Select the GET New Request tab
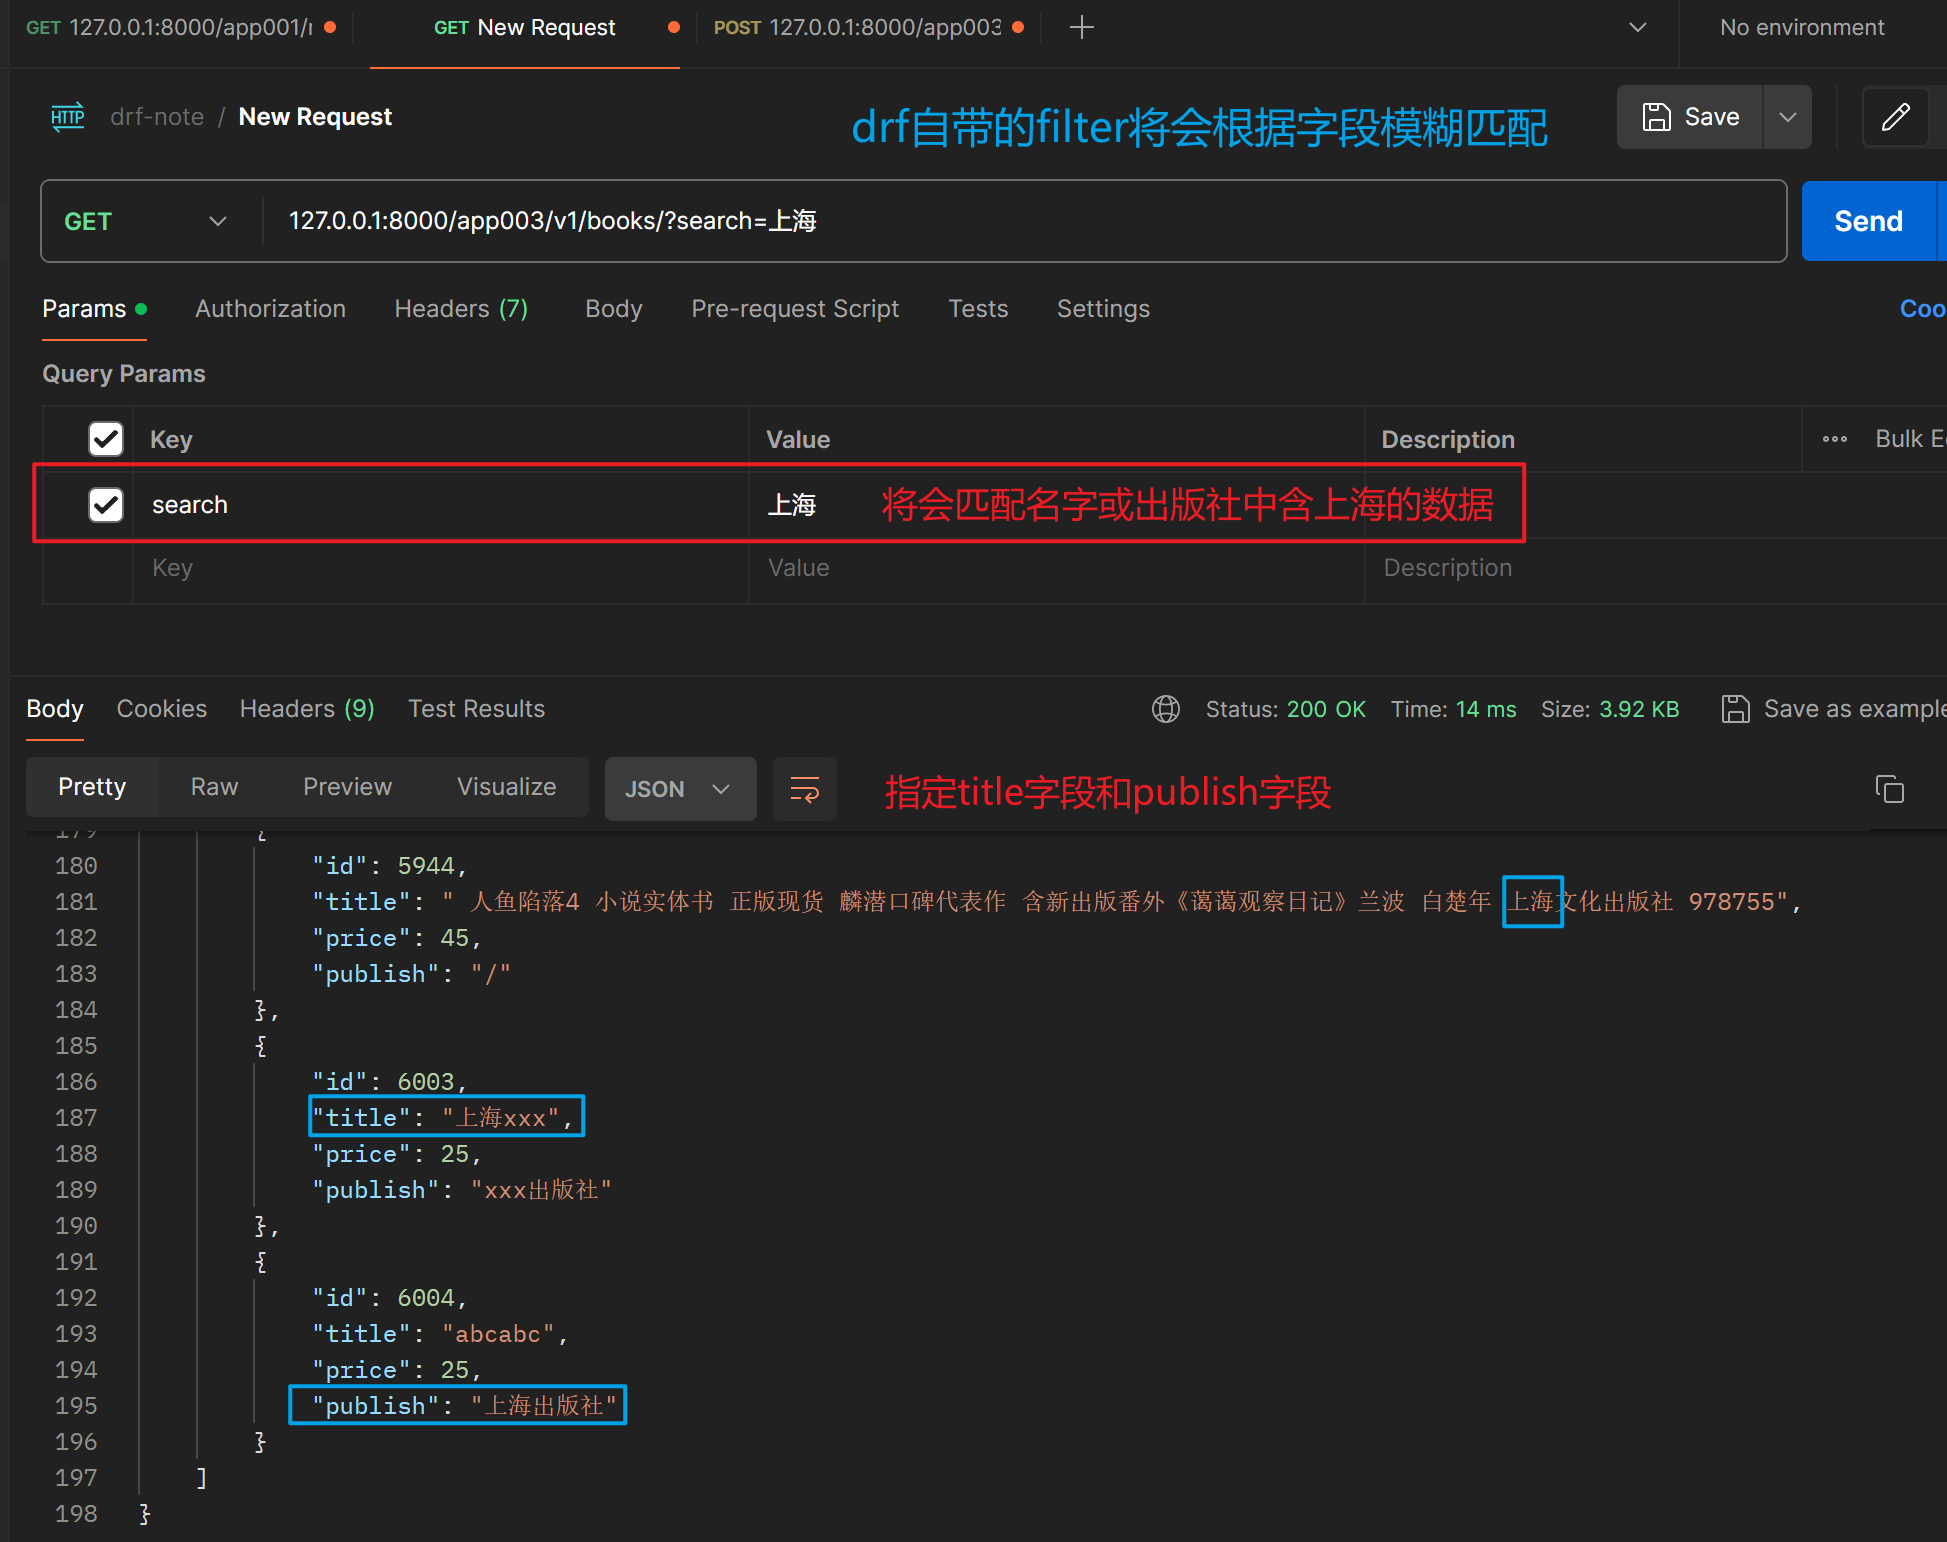Viewport: 1947px width, 1542px height. click(x=525, y=28)
